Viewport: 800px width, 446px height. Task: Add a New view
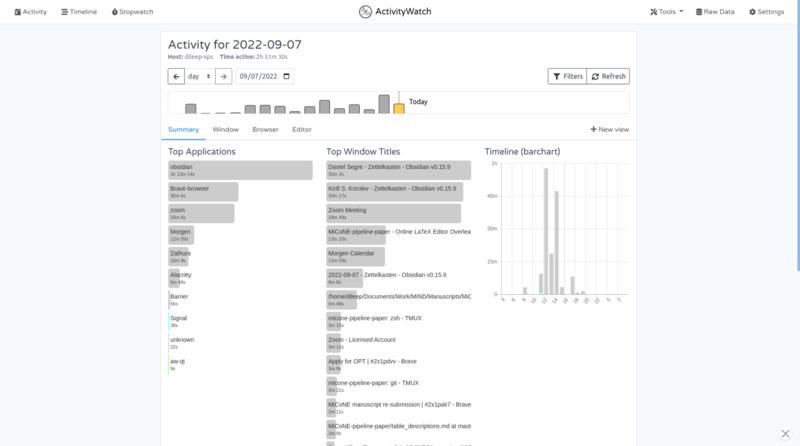coord(610,130)
